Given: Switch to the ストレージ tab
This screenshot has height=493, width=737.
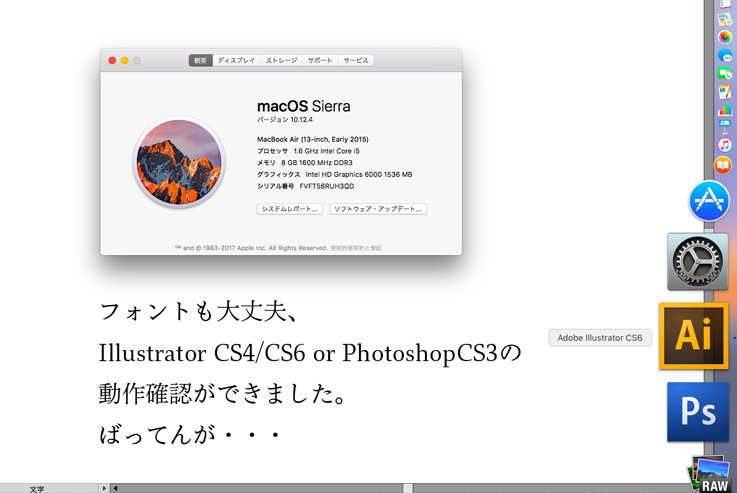Looking at the screenshot, I should point(281,60).
